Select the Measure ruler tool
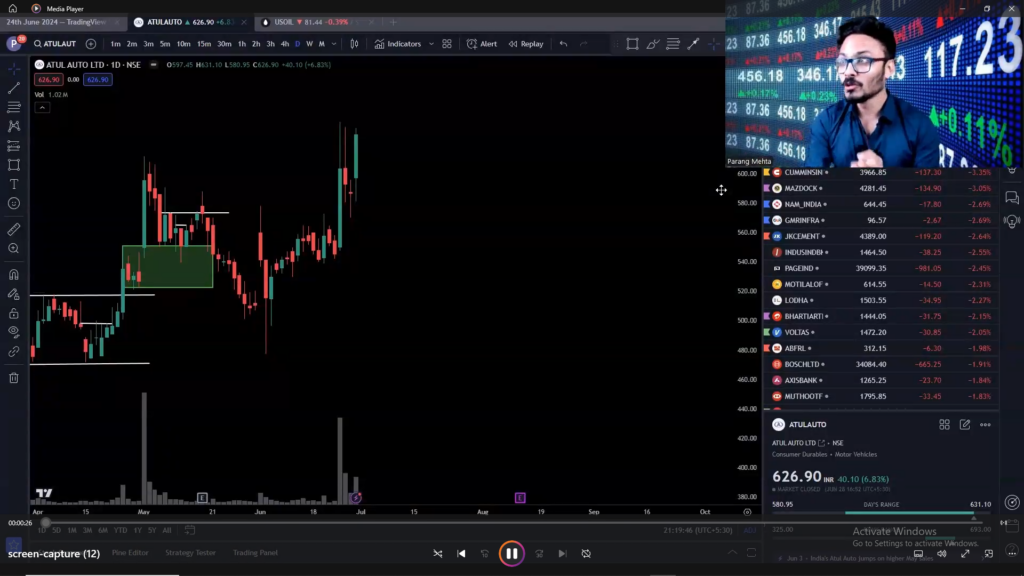 [14, 229]
